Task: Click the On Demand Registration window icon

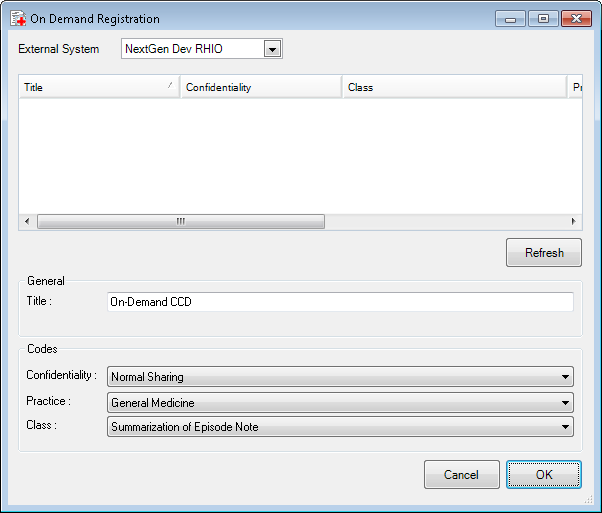Action: [18, 18]
